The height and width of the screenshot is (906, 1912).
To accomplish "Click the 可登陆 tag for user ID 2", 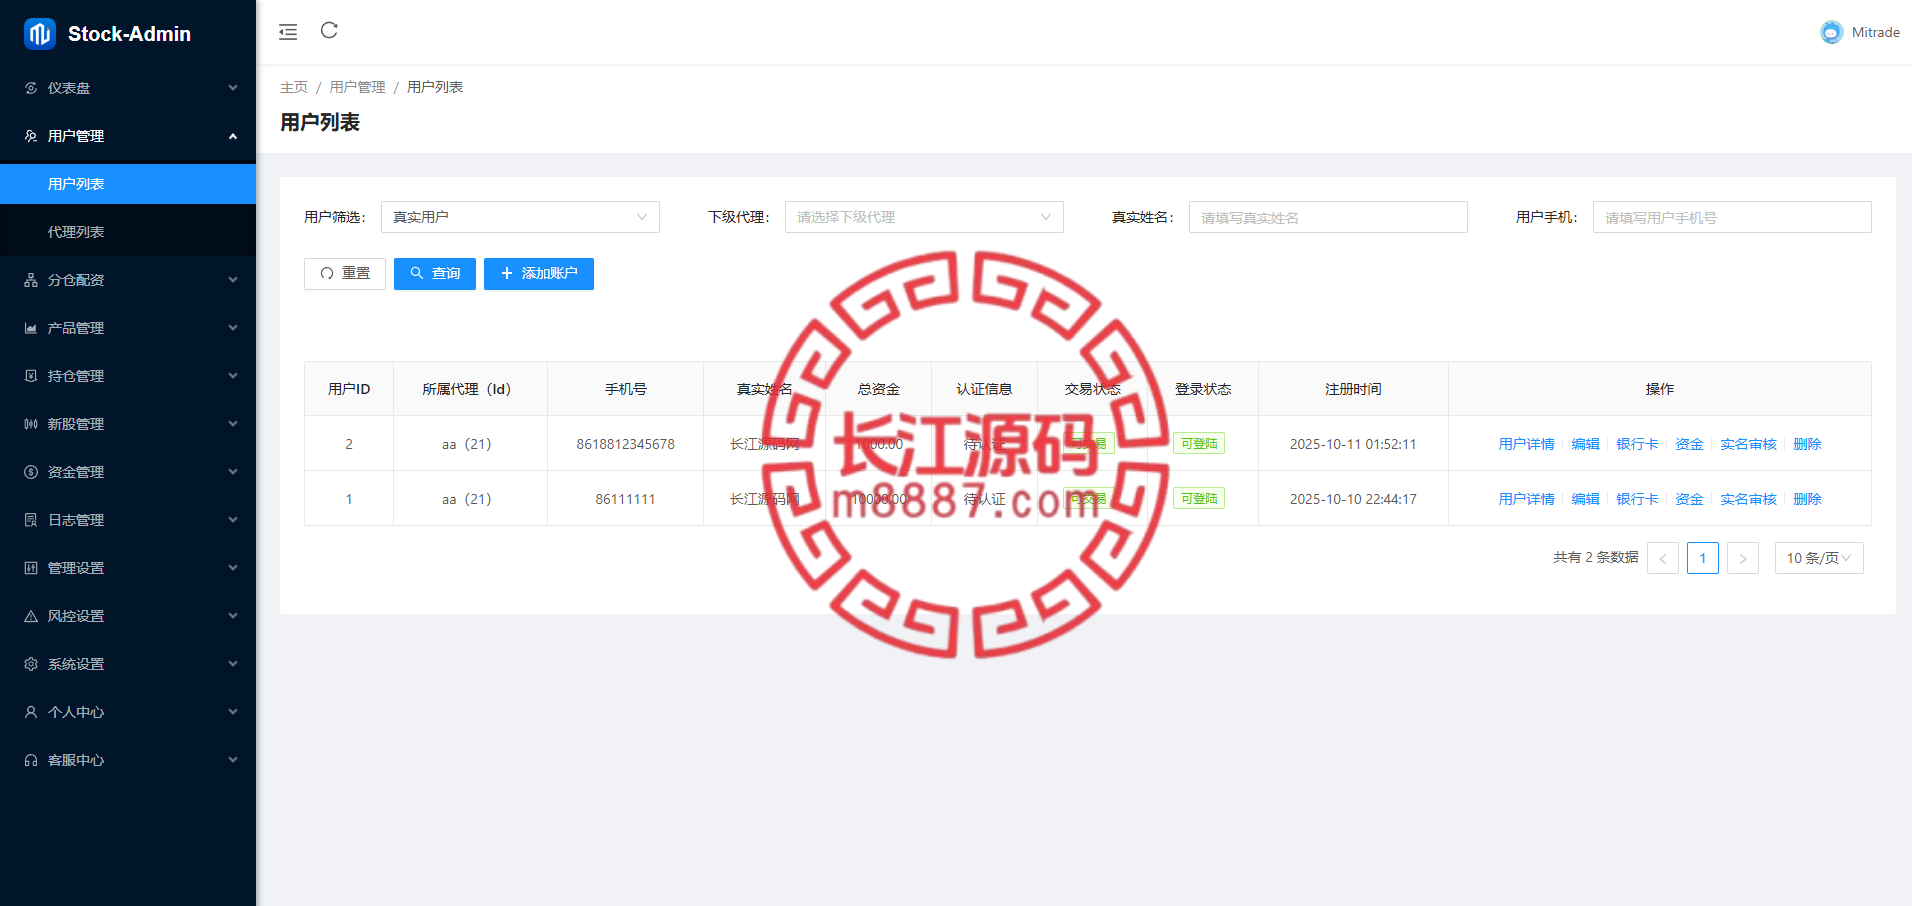I will coord(1199,444).
